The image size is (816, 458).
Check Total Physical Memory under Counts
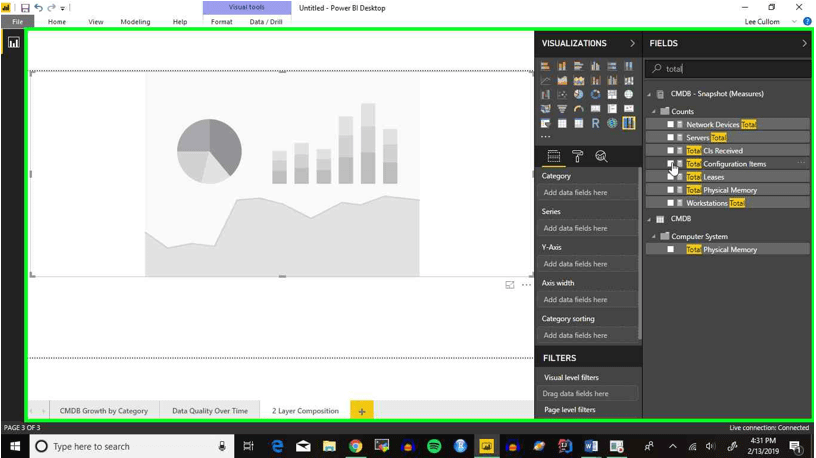click(x=670, y=190)
